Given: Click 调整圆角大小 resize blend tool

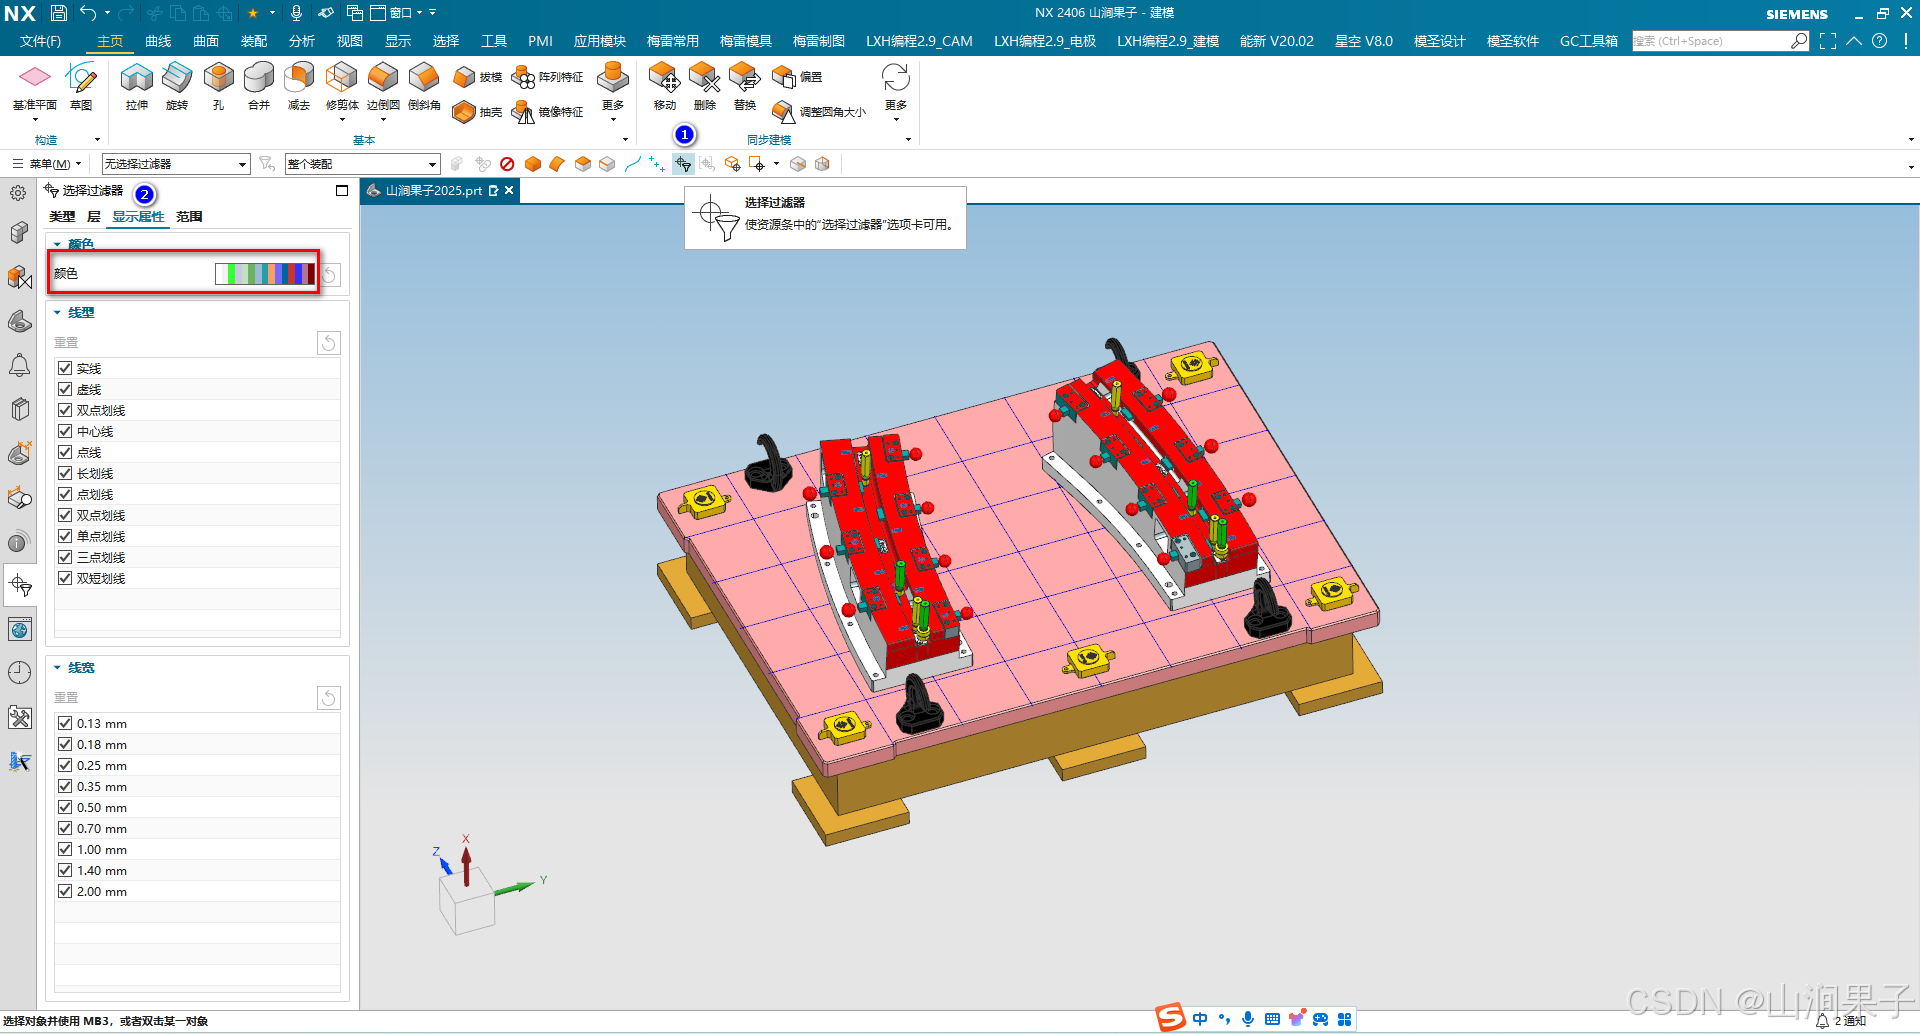Looking at the screenshot, I should (x=819, y=112).
